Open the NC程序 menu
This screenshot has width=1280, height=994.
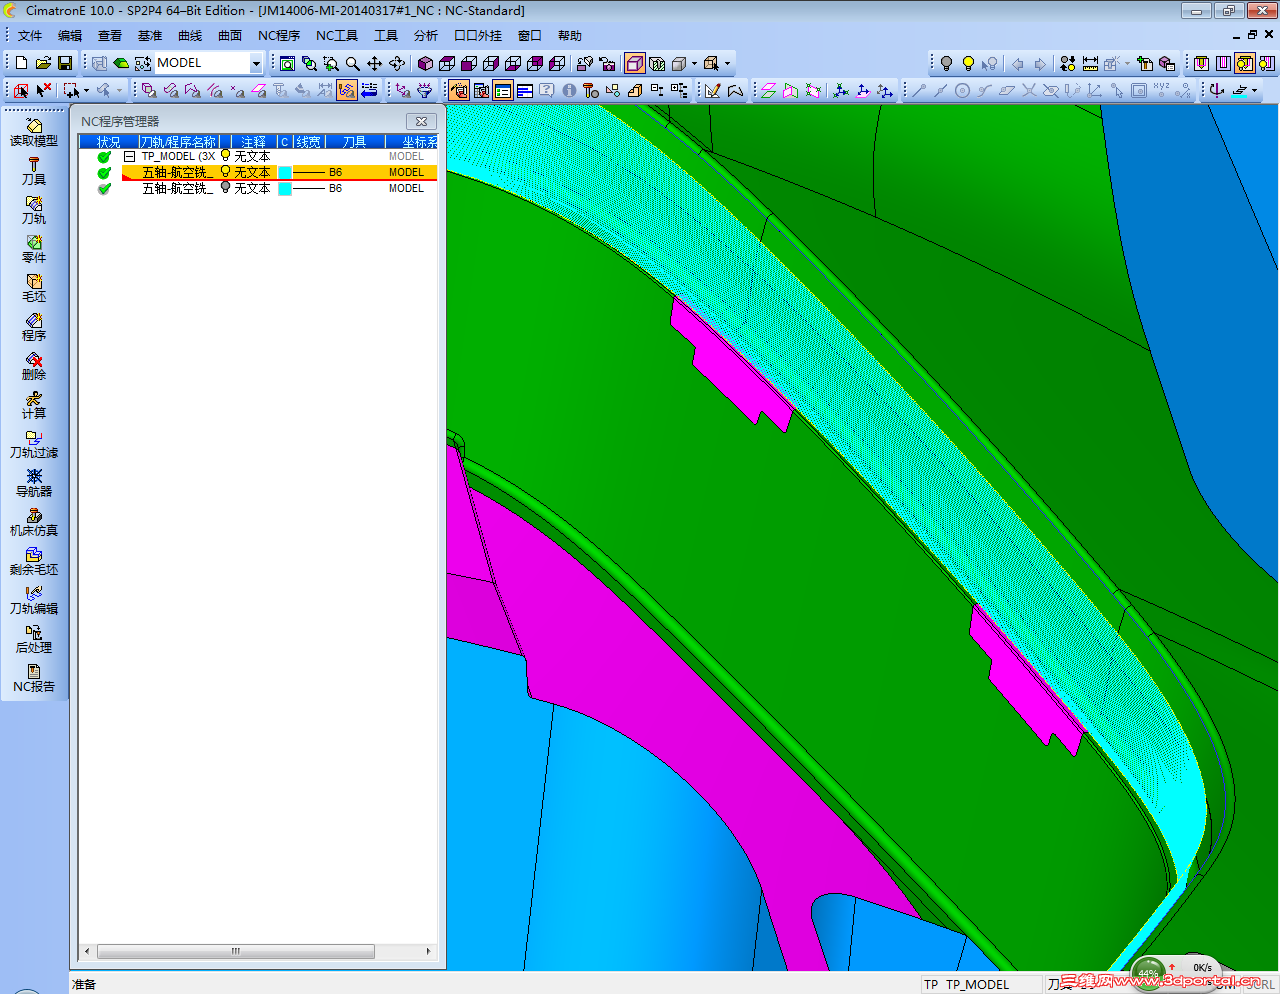click(279, 36)
